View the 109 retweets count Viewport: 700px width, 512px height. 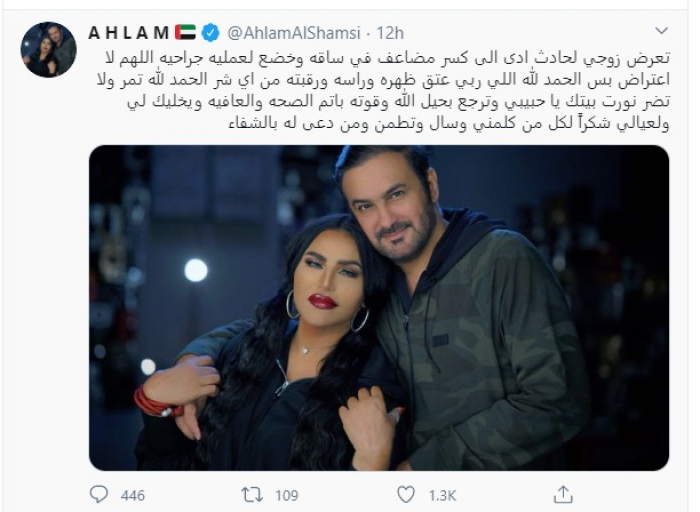pyautogui.click(x=286, y=495)
